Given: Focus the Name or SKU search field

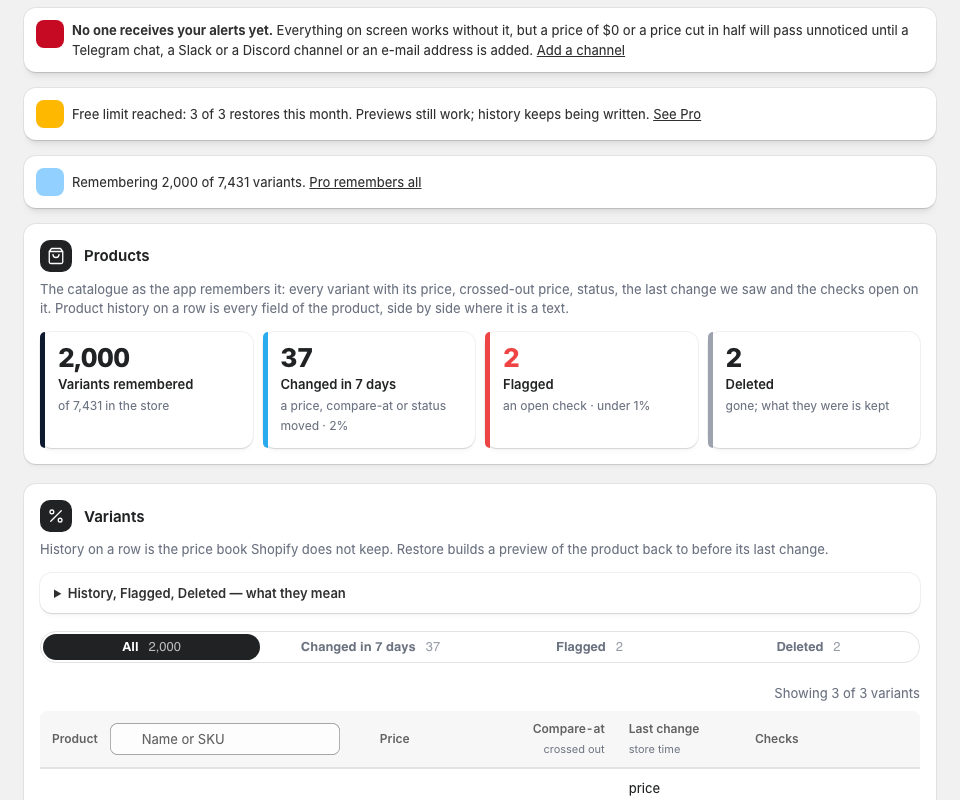Looking at the screenshot, I should [x=225, y=739].
